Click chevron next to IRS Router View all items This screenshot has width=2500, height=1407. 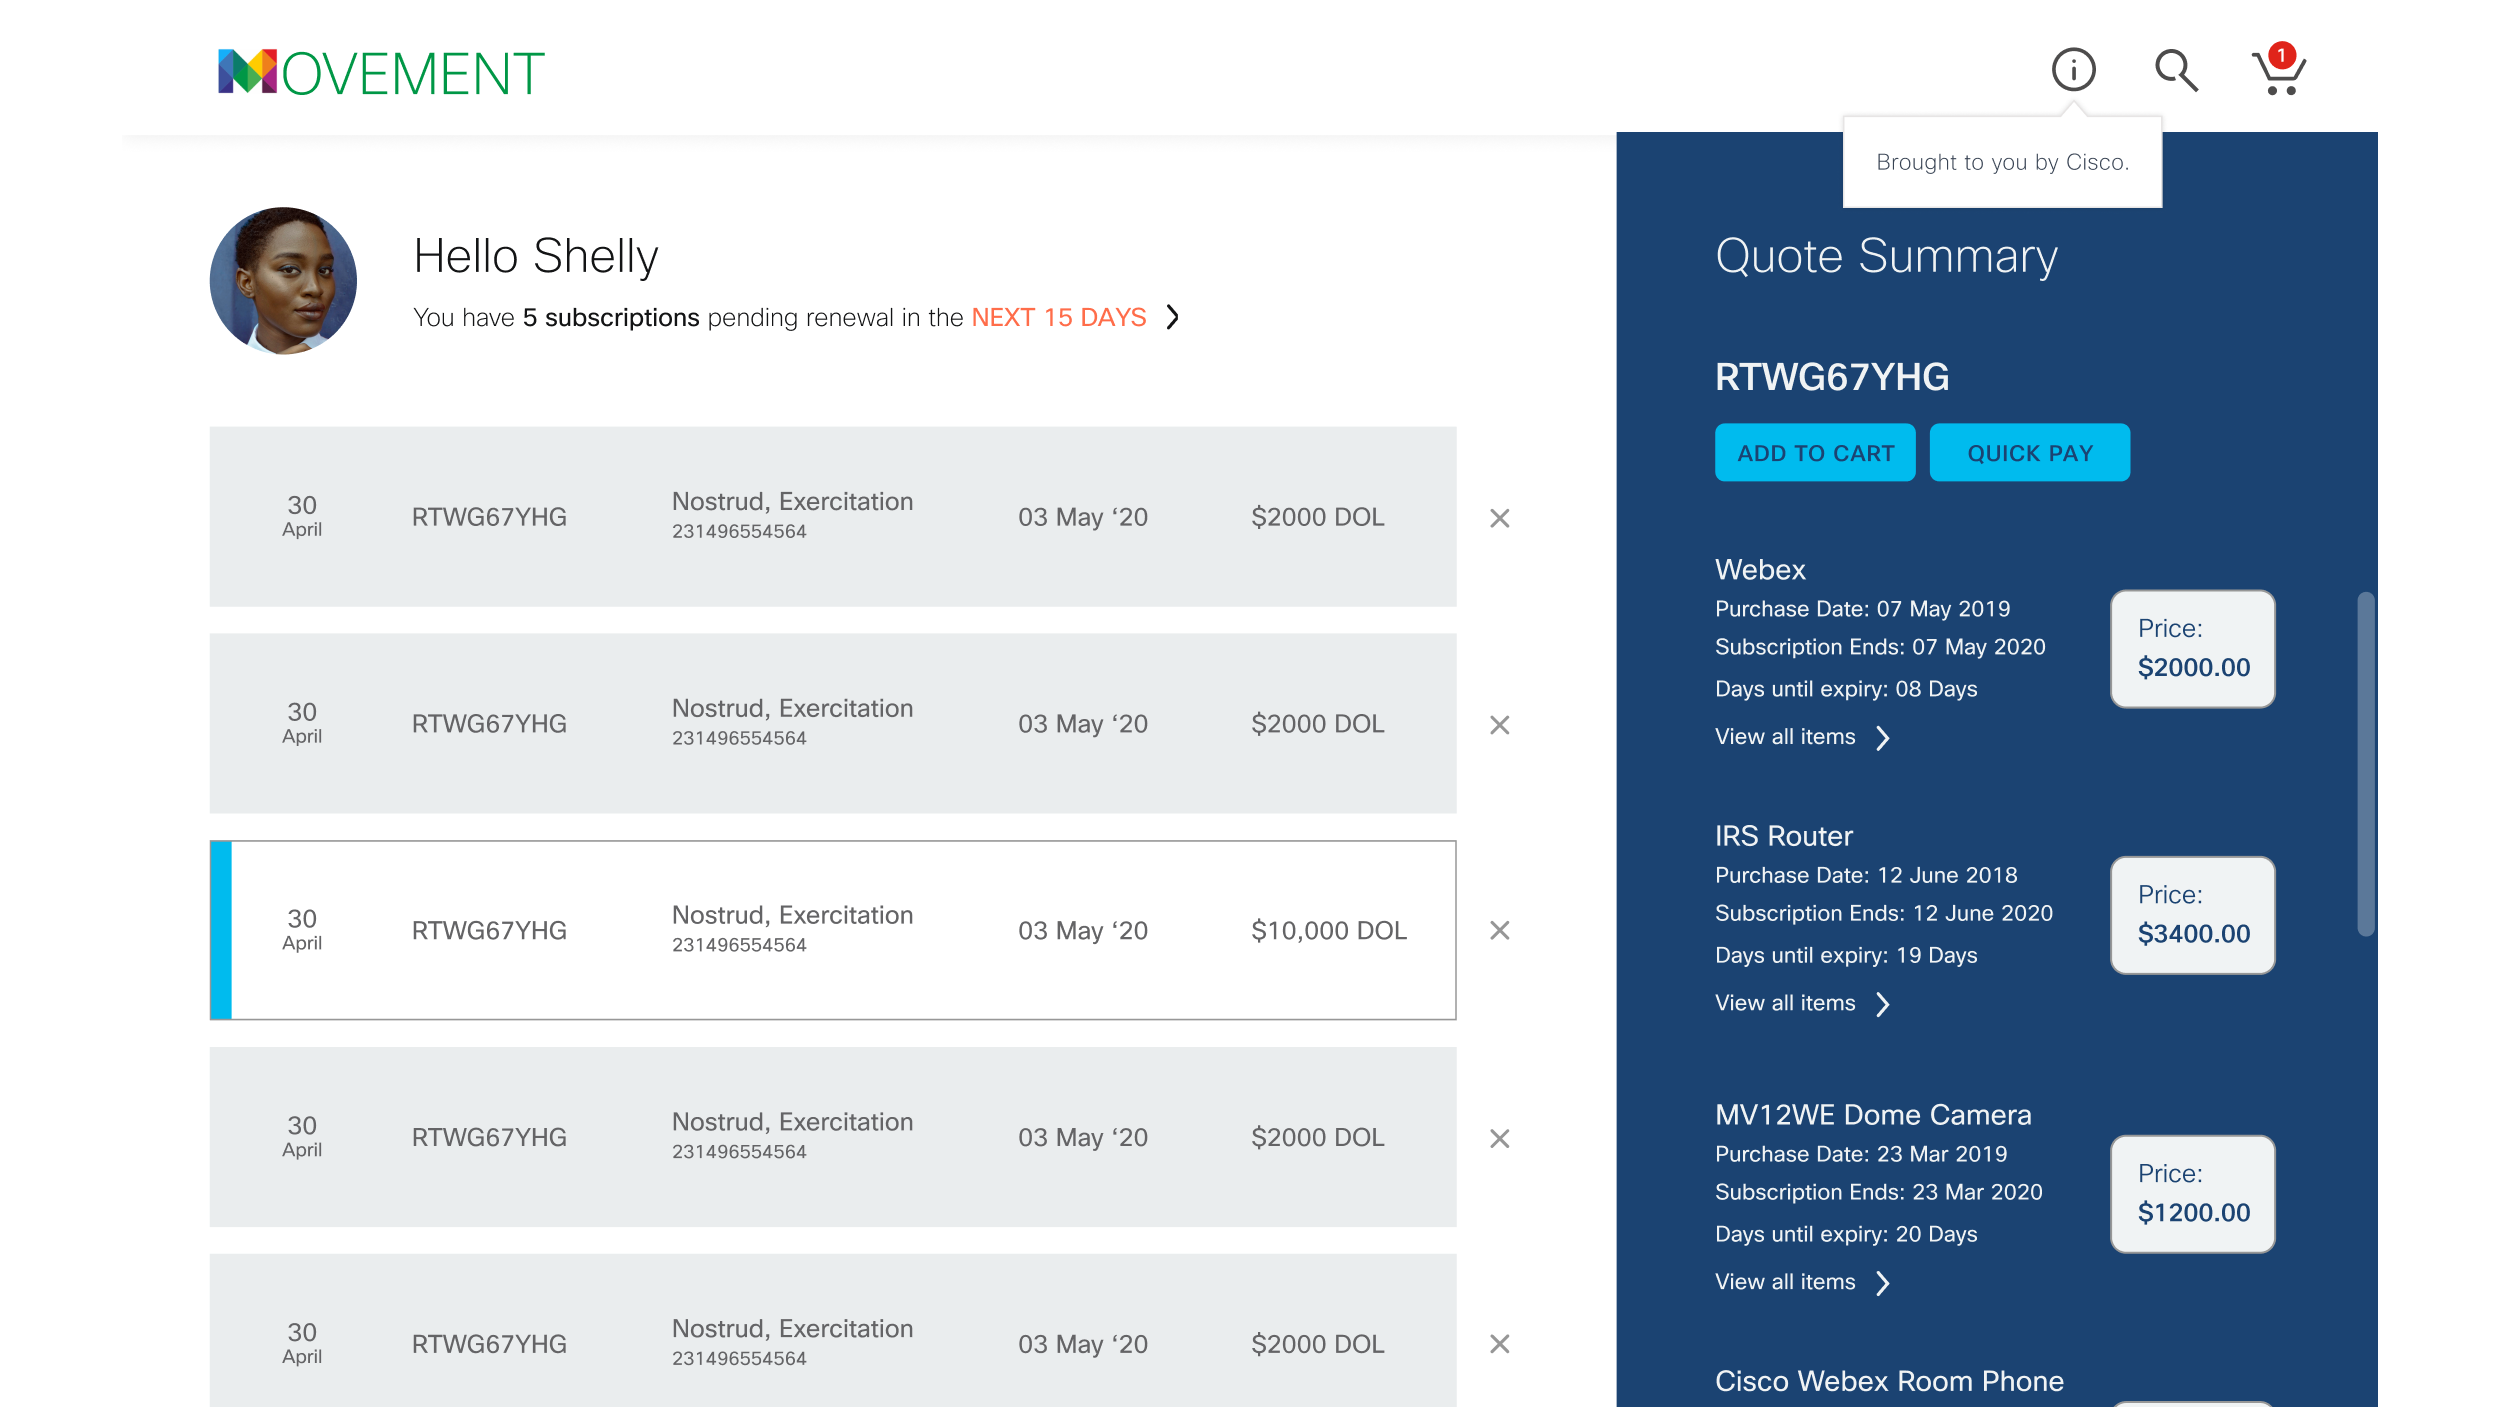tap(1883, 1004)
